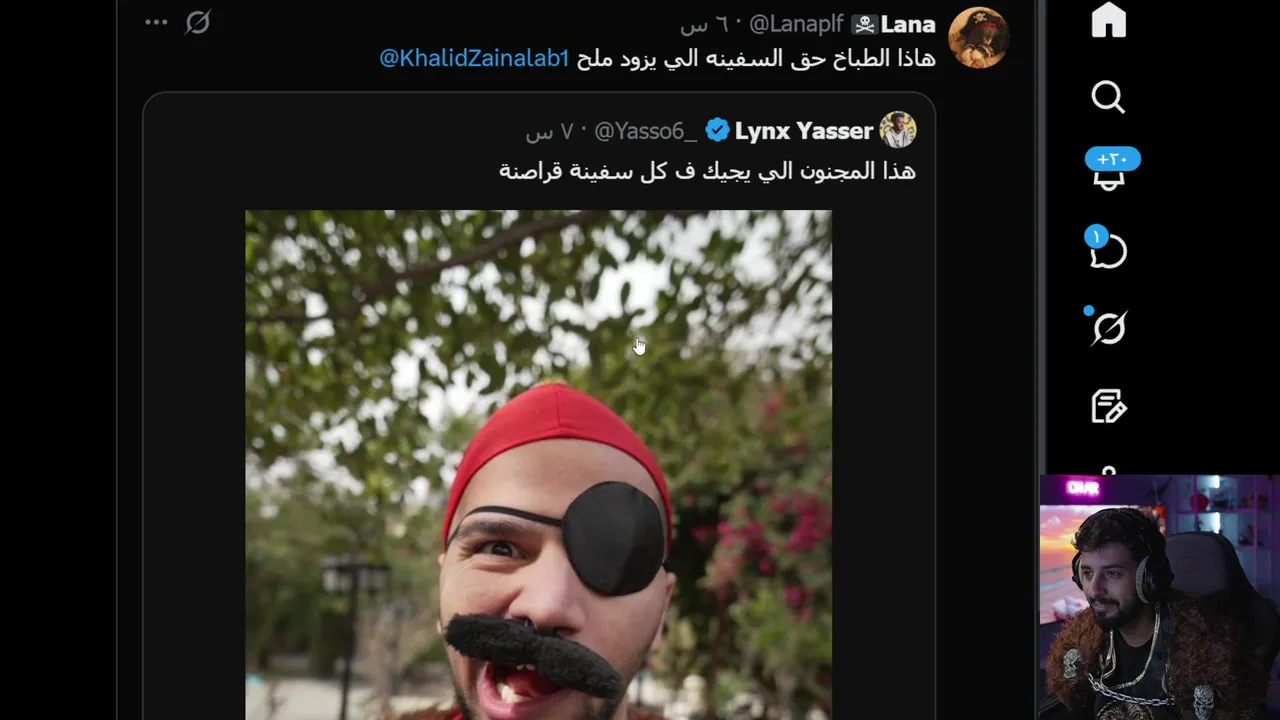1280x720 pixels.
Task: Open the notes/compose list icon in the sidebar
Action: pyautogui.click(x=1108, y=405)
